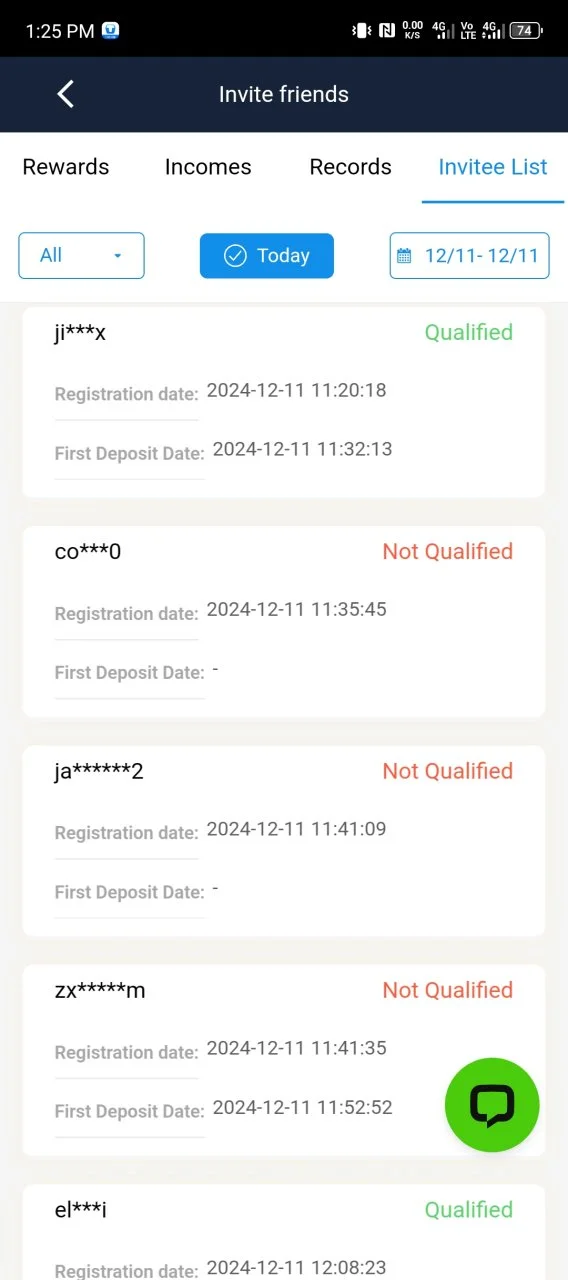Viewport: 568px width, 1280px height.
Task: Switch to the Incomes tab
Action: pos(208,167)
